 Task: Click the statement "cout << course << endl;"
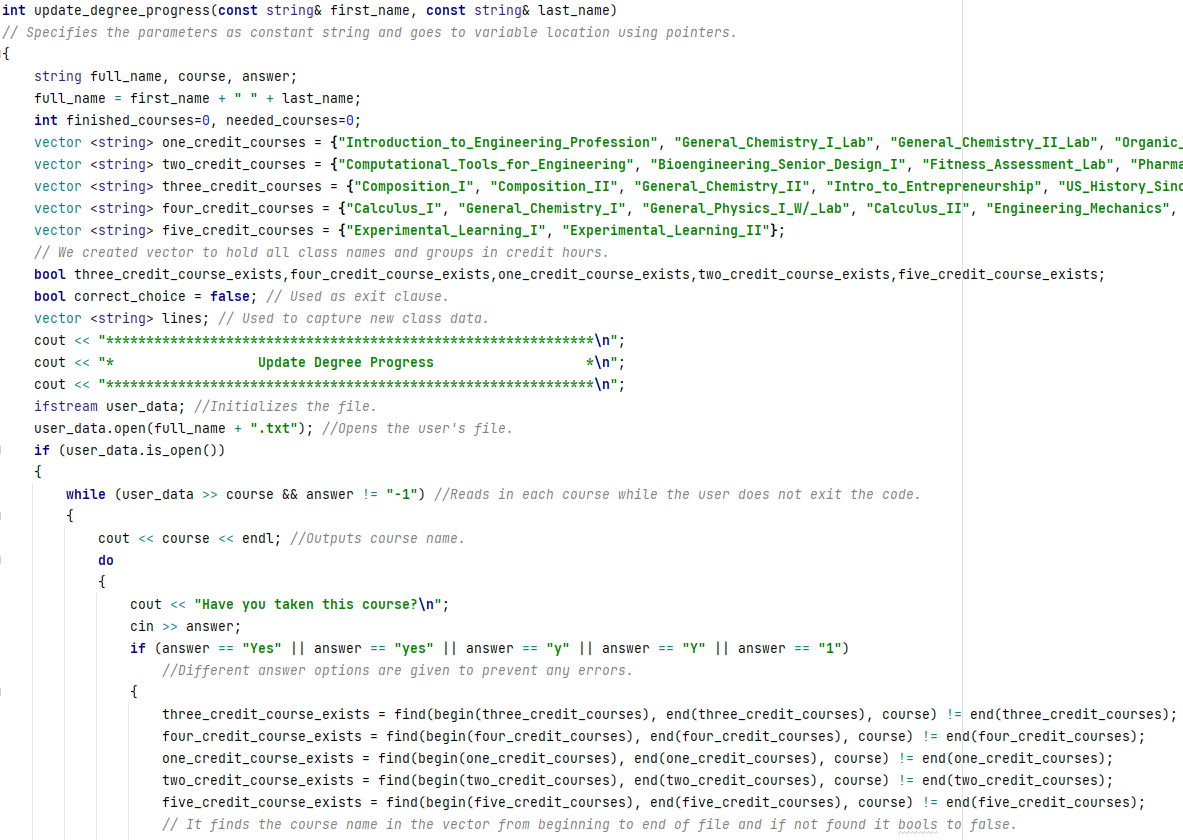(189, 538)
